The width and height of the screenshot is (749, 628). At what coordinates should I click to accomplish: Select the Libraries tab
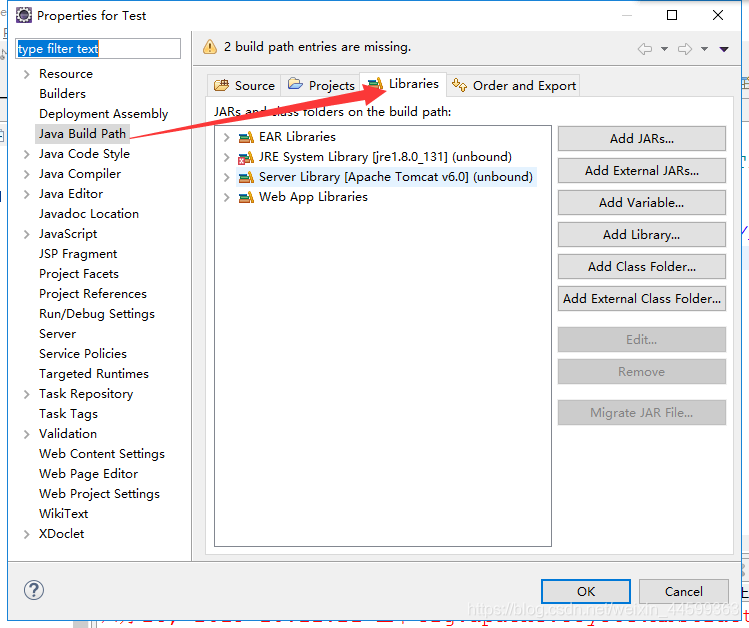click(x=403, y=84)
